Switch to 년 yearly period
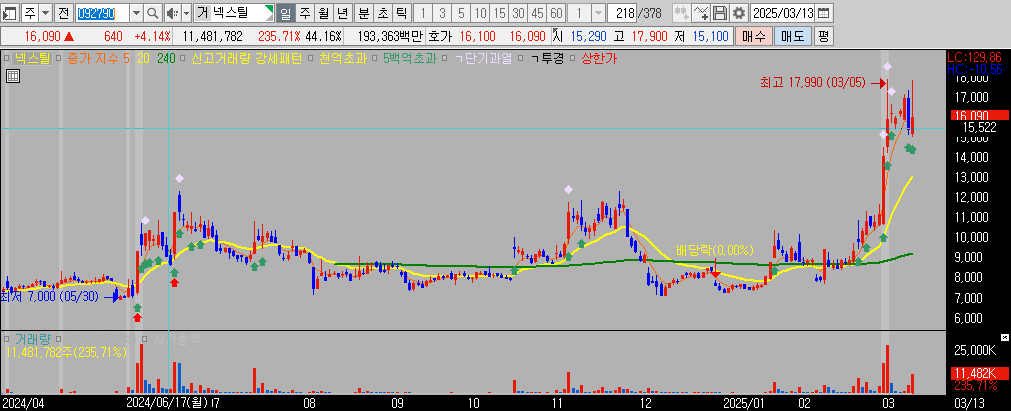The width and height of the screenshot is (1011, 411). (x=343, y=12)
